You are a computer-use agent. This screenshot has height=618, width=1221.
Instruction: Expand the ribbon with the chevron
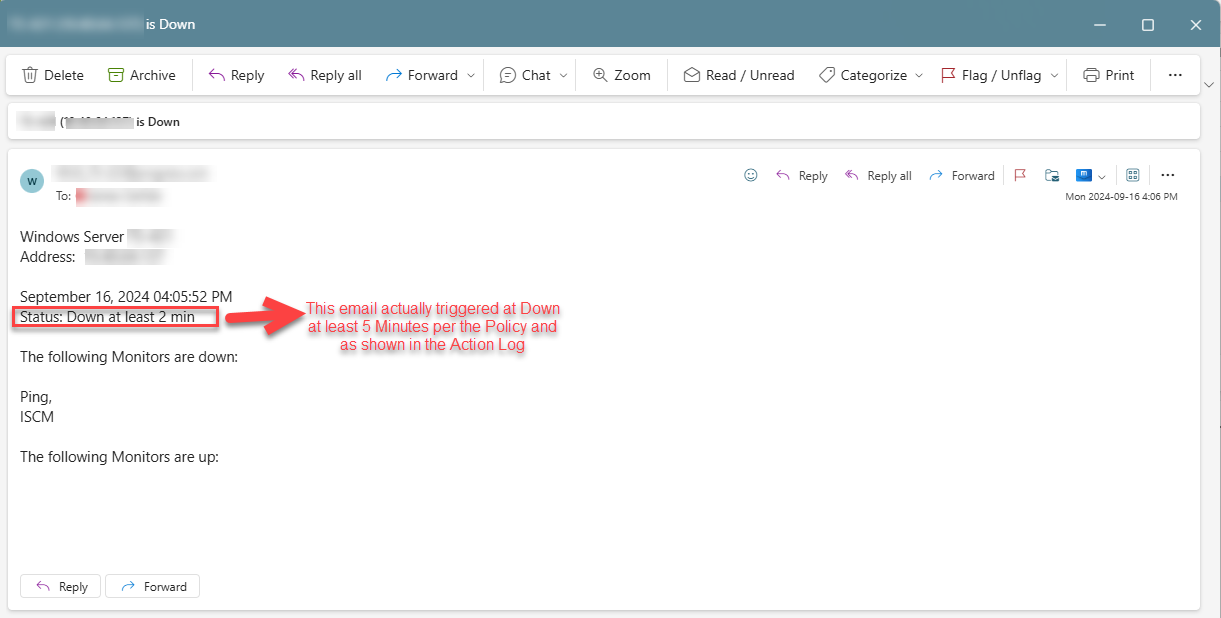coord(1210,84)
